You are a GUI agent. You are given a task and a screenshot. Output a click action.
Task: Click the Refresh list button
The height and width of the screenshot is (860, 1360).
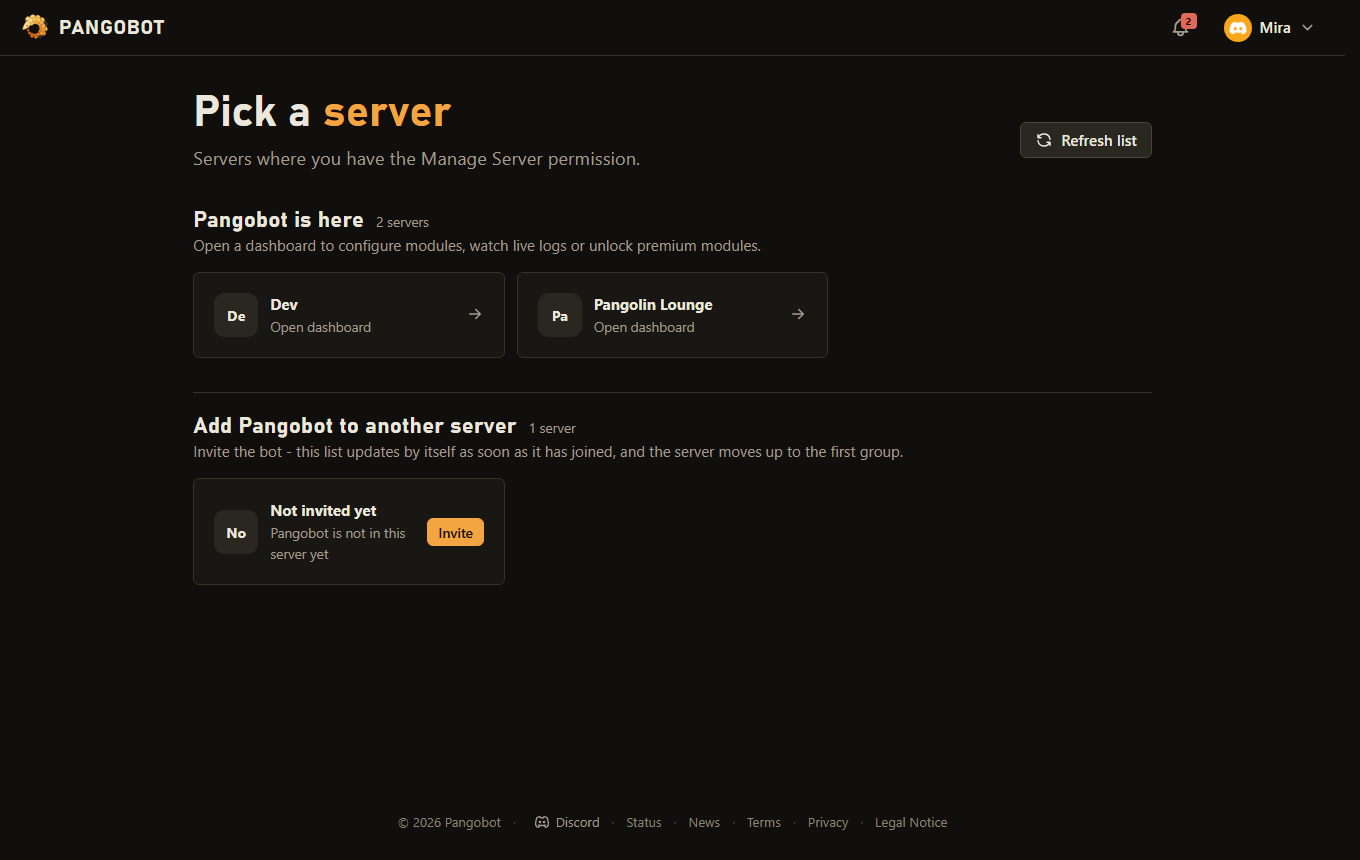coord(1086,140)
